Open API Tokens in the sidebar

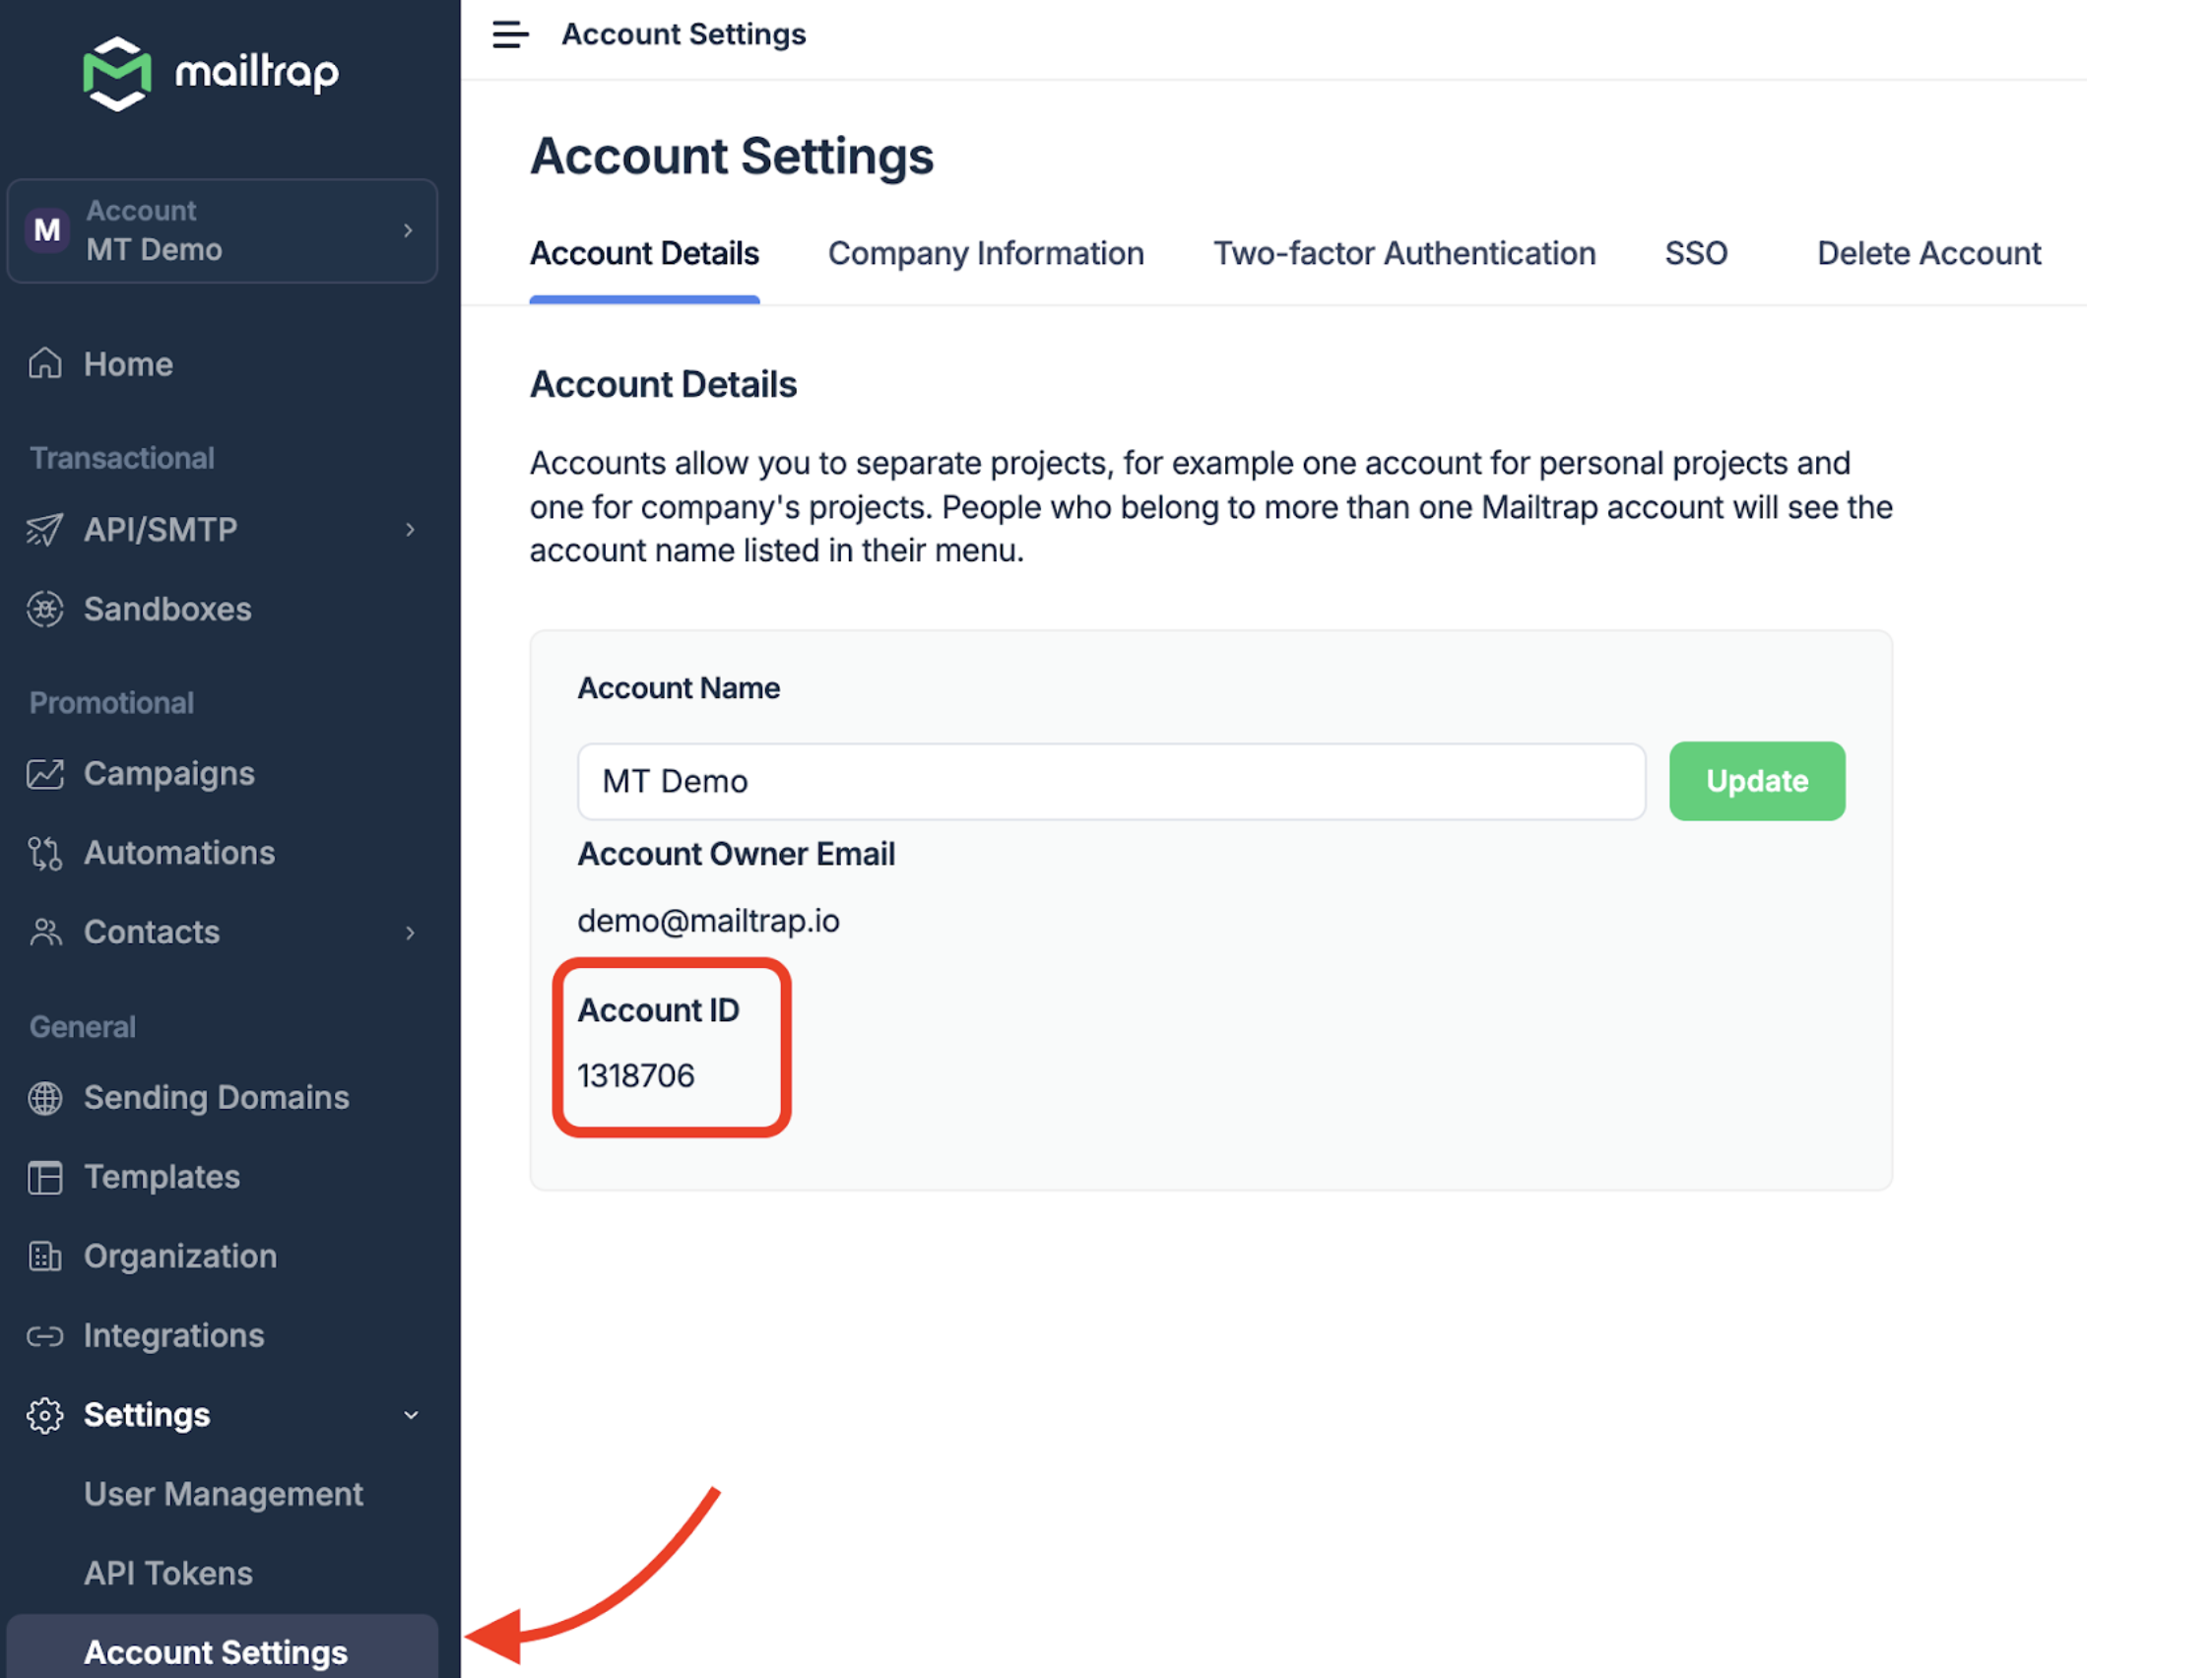168,1573
